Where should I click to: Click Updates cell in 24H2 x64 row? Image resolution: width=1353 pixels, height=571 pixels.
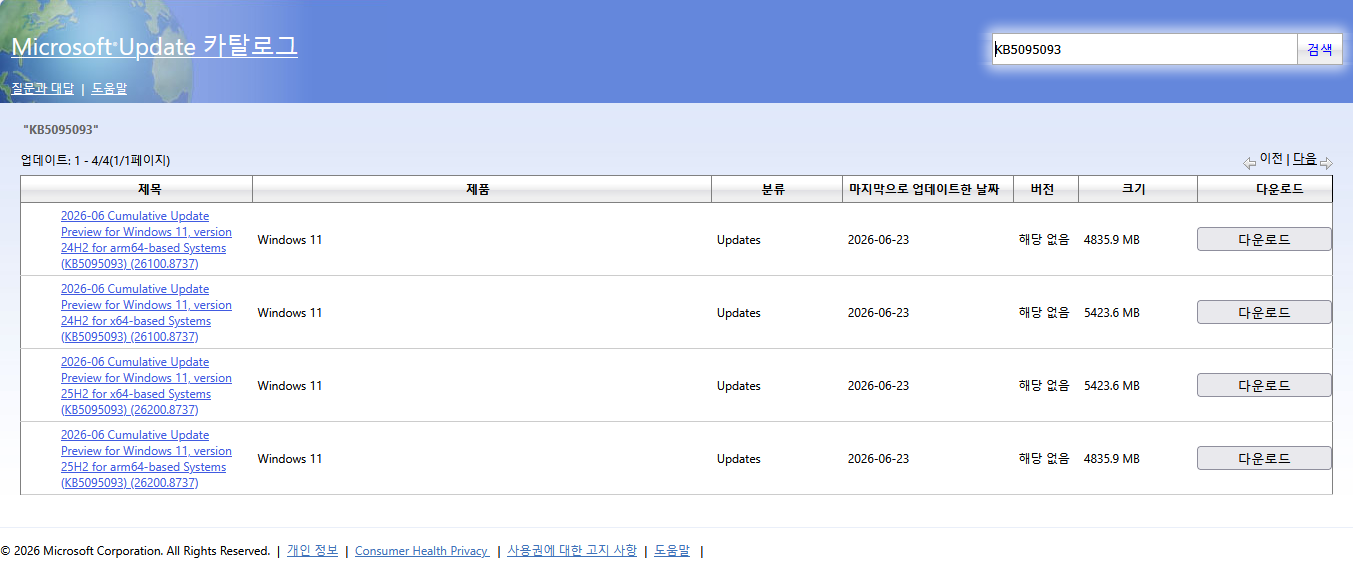click(x=739, y=313)
